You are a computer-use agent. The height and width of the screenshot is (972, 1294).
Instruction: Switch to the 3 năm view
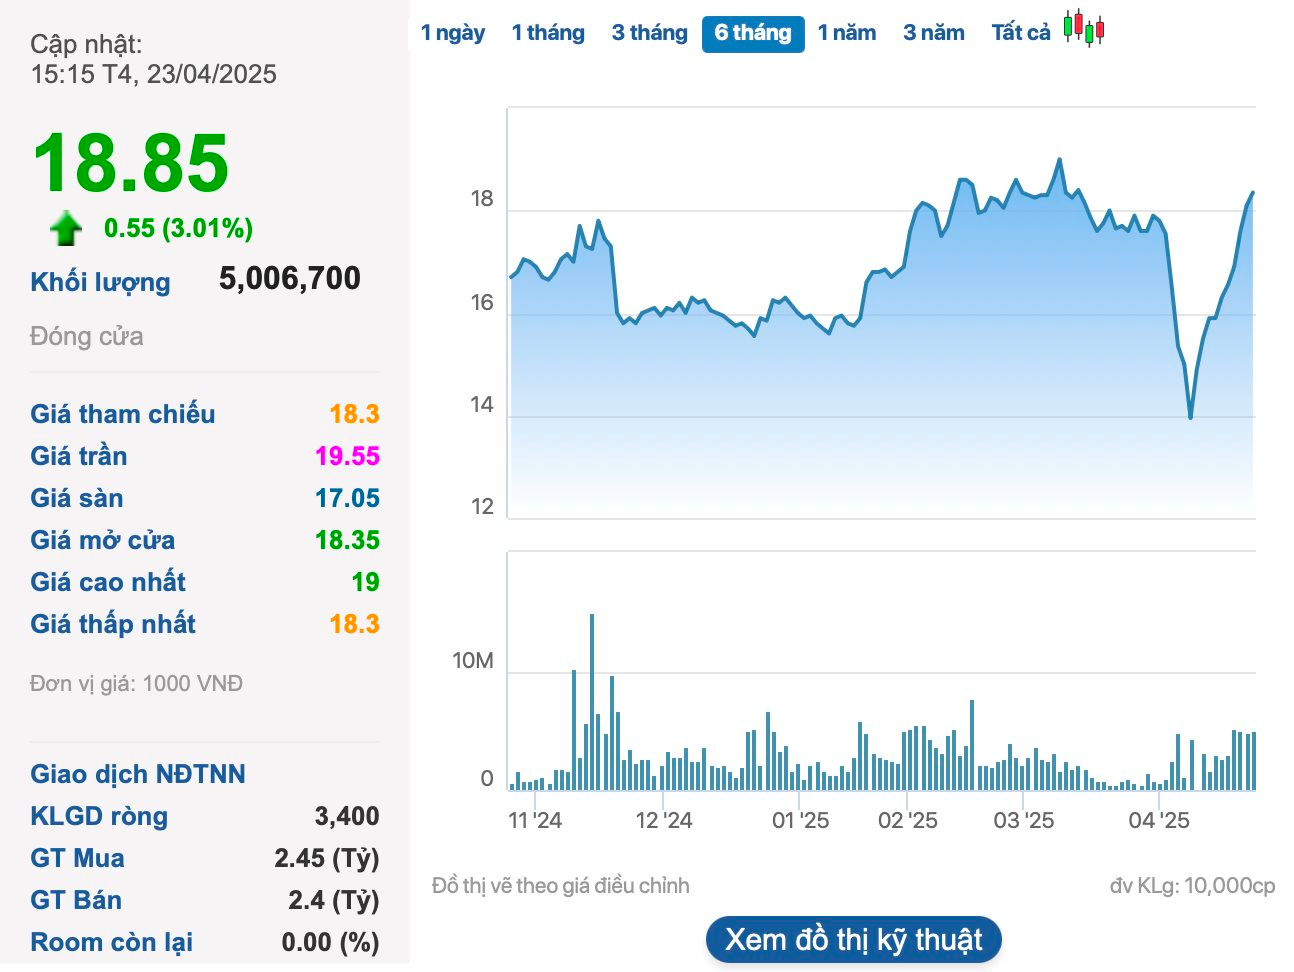click(933, 33)
